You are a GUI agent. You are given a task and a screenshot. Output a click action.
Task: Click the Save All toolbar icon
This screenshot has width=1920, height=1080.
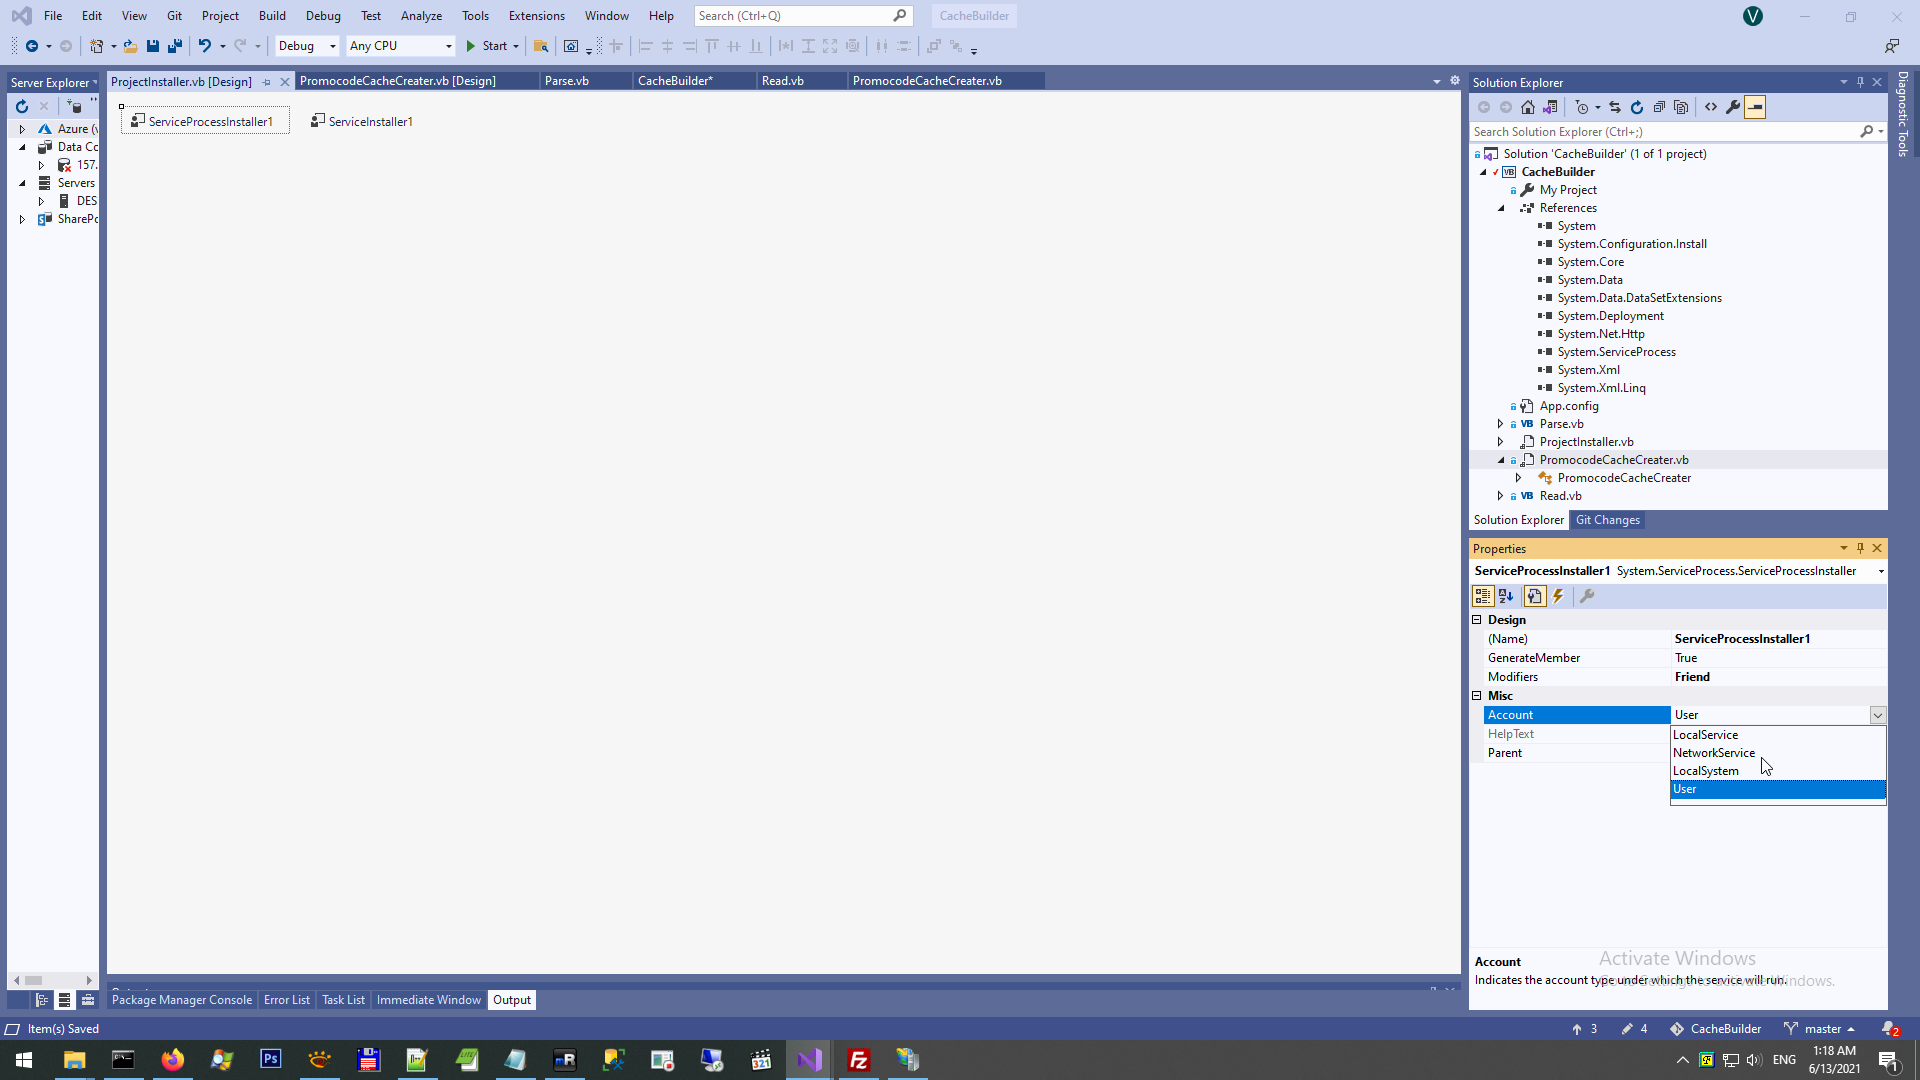pyautogui.click(x=175, y=46)
